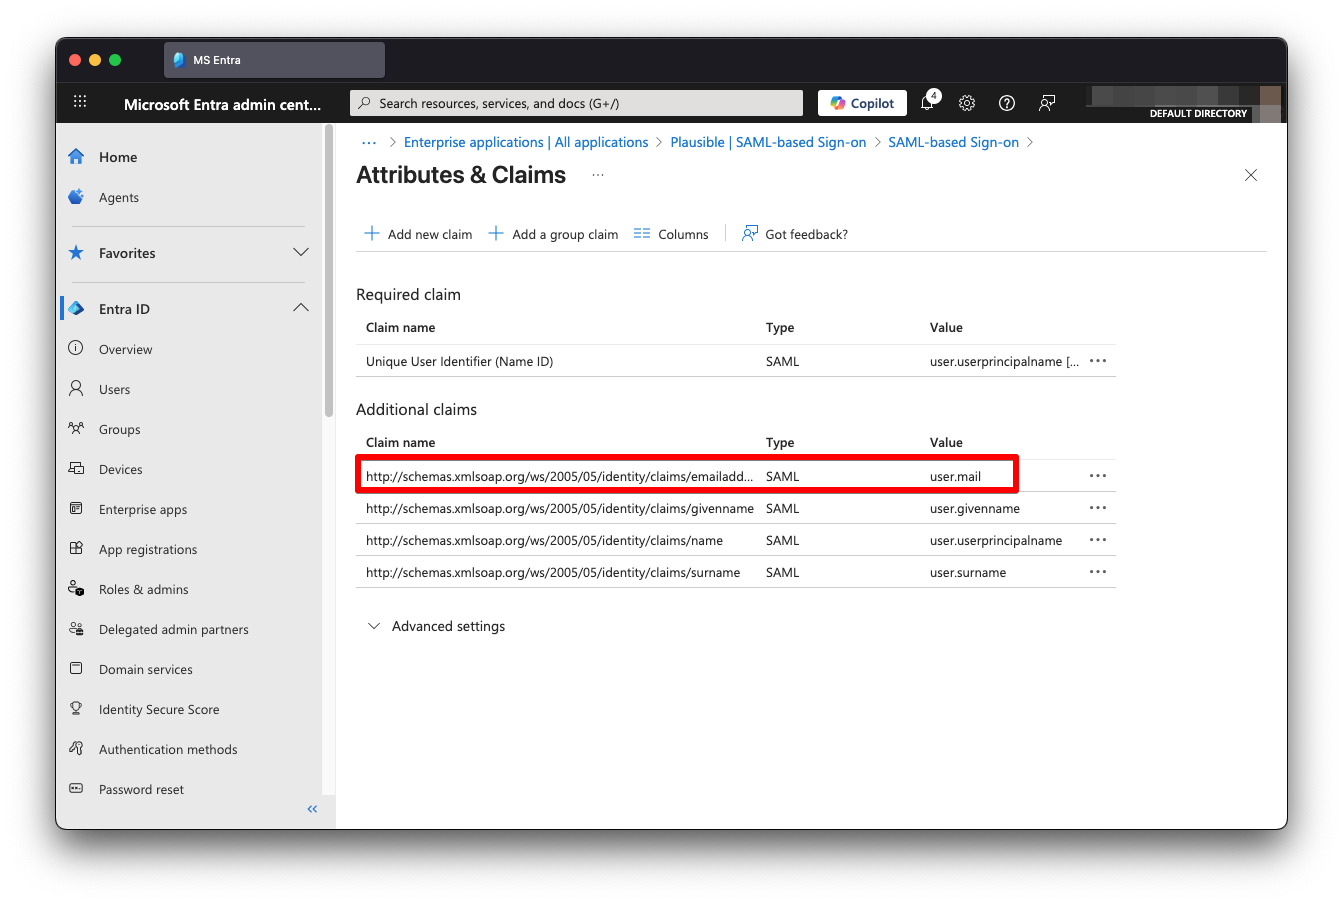
Task: Click Add new claim
Action: 417,233
